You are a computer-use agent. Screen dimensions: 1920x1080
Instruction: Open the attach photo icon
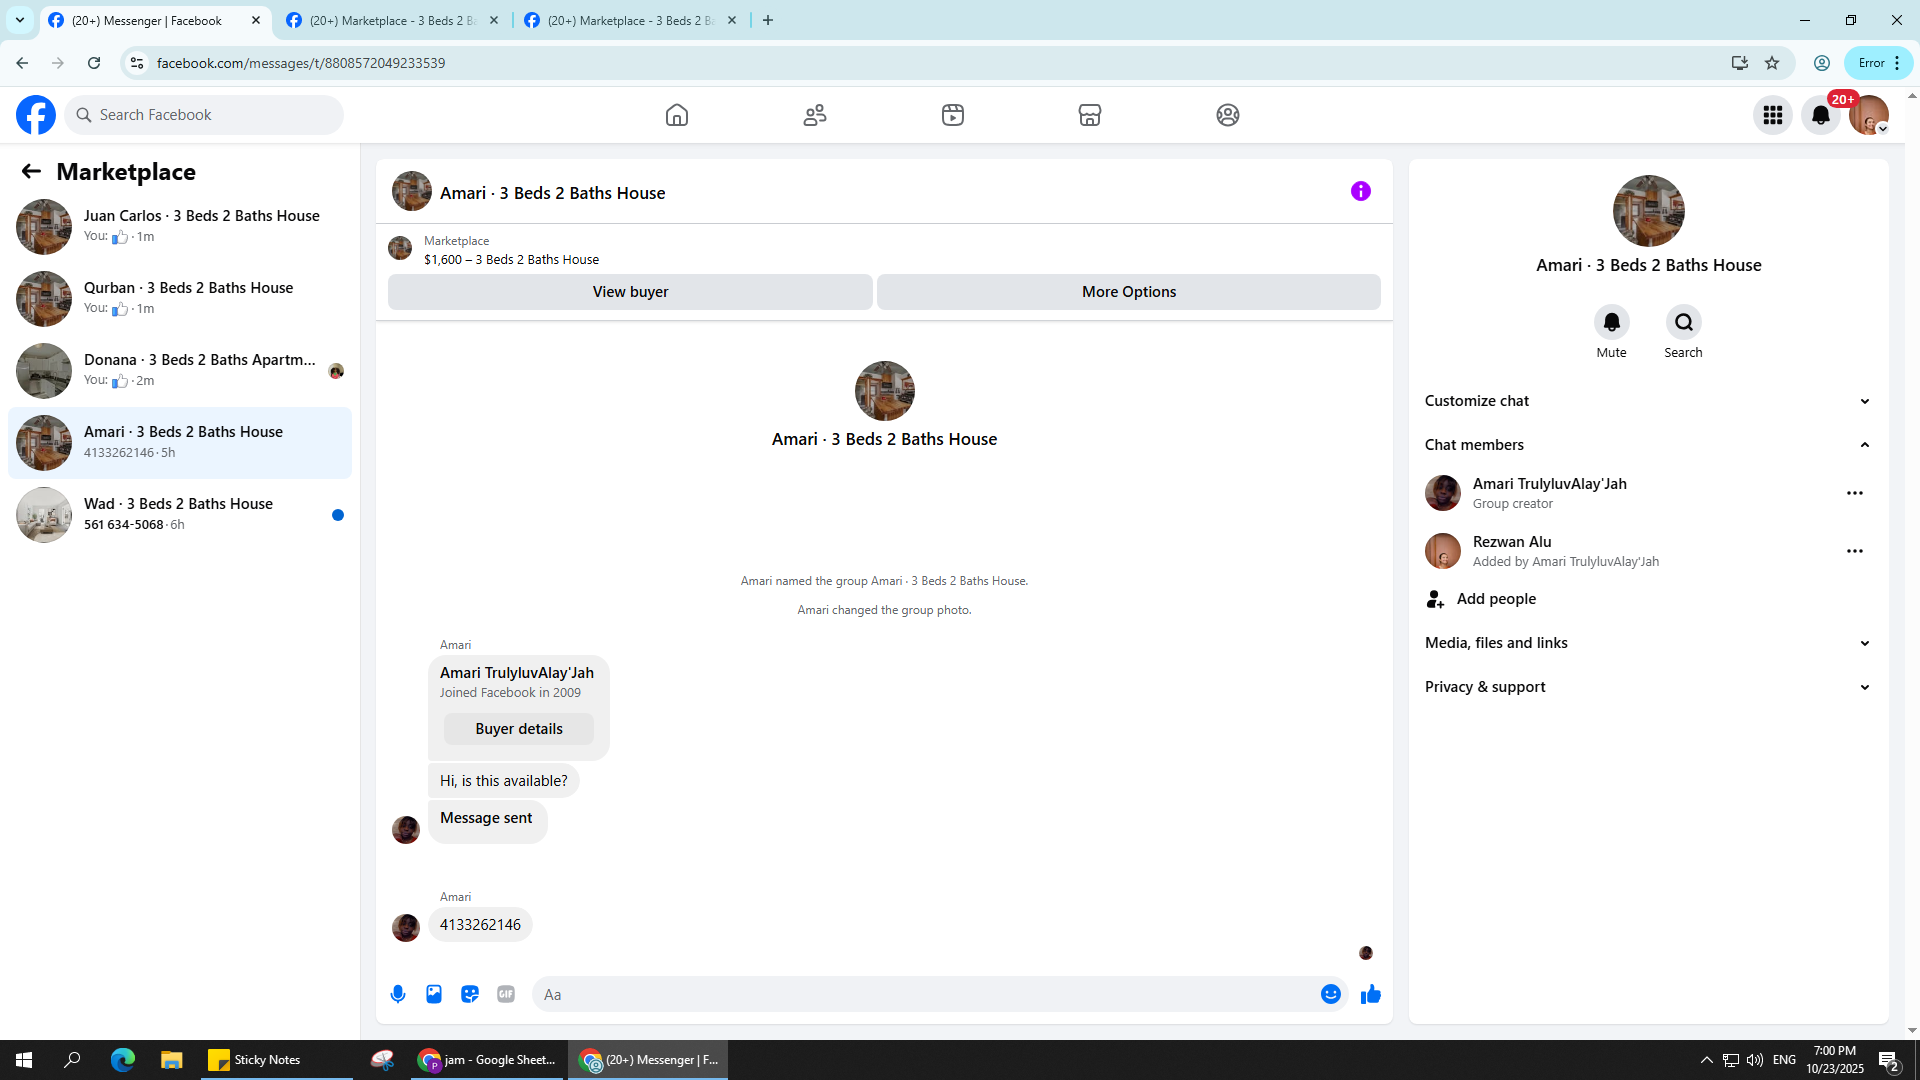coord(434,994)
